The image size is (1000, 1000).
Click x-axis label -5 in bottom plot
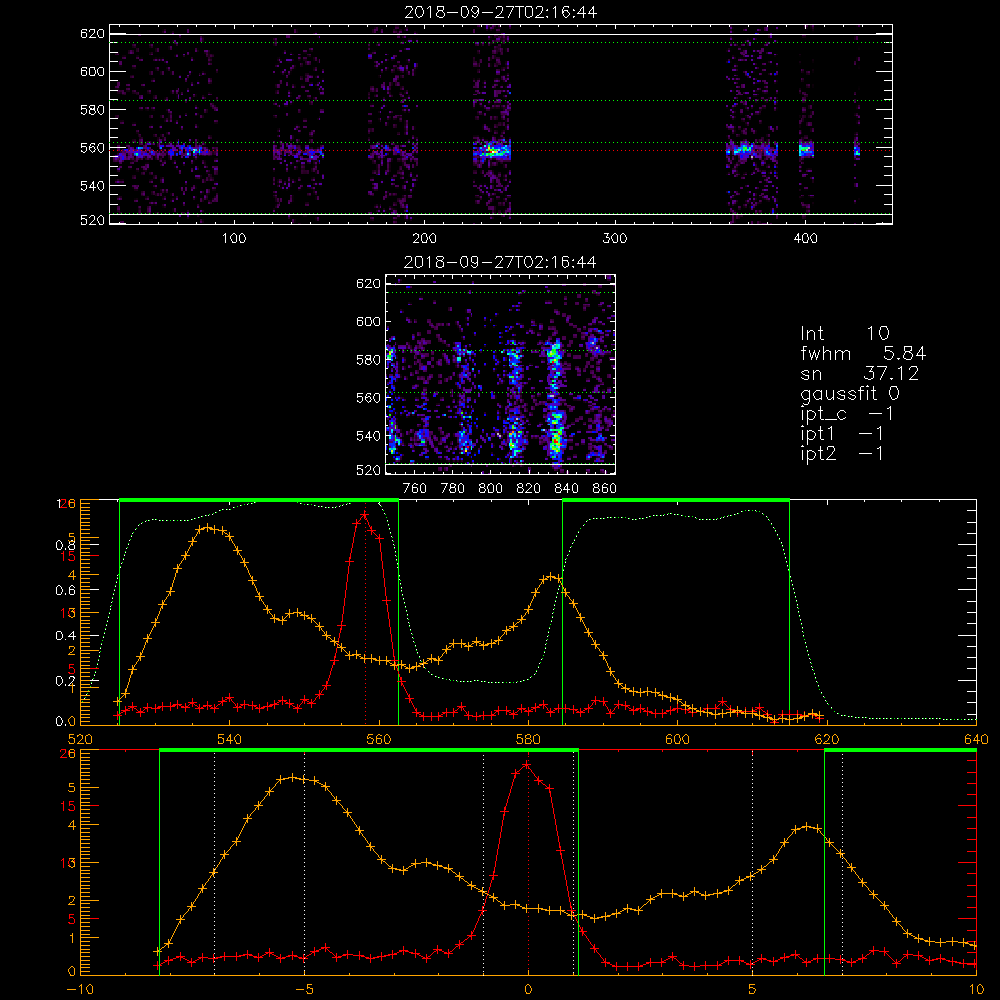tap(304, 990)
